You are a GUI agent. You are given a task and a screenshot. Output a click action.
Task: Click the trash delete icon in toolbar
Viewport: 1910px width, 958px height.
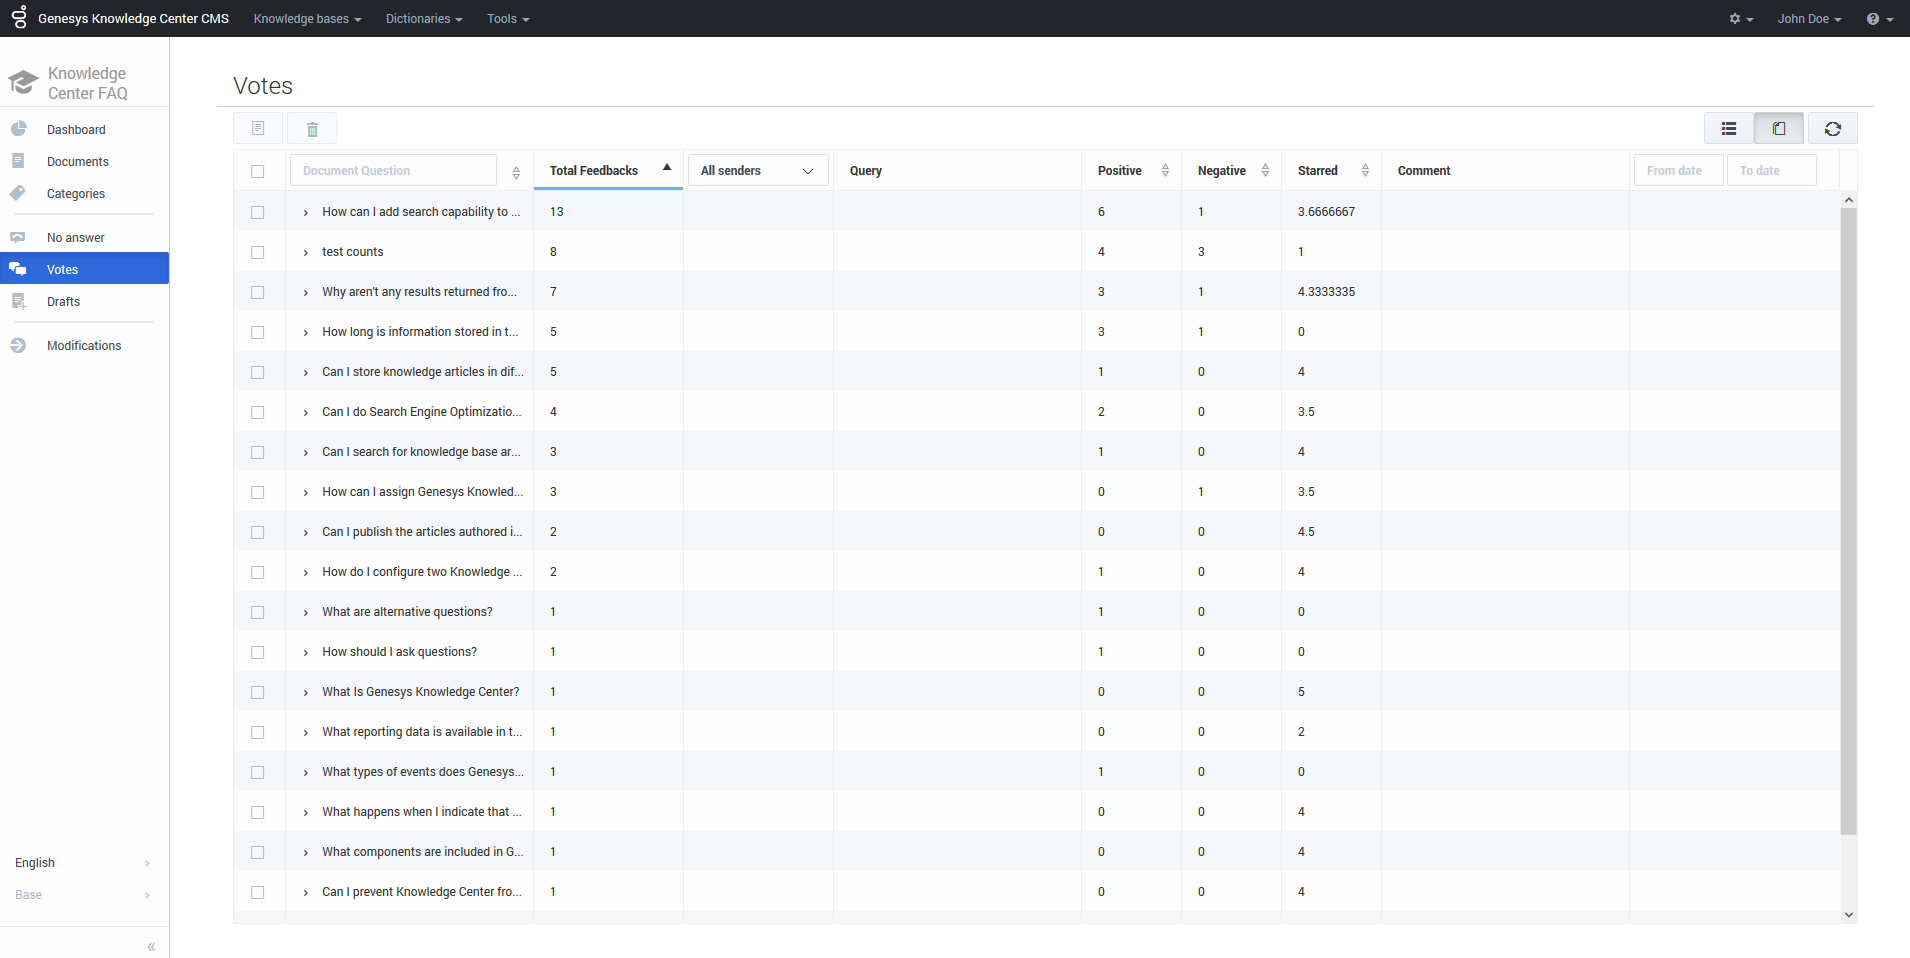(312, 129)
